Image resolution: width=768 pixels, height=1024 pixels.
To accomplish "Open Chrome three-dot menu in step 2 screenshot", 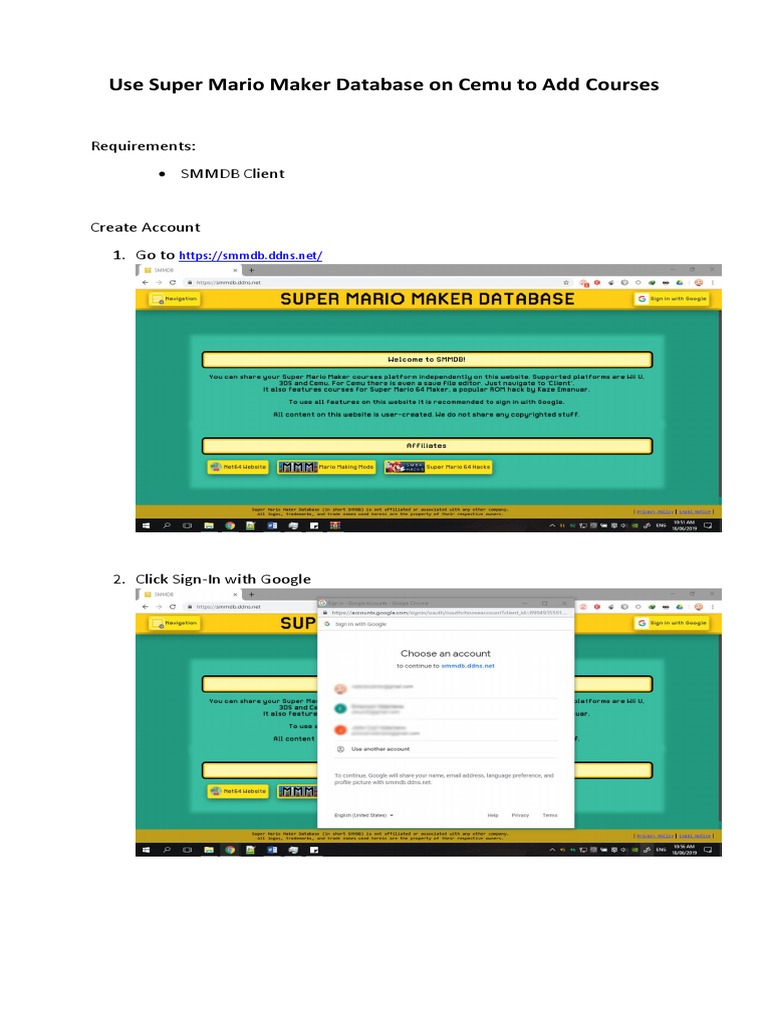I will tap(712, 607).
